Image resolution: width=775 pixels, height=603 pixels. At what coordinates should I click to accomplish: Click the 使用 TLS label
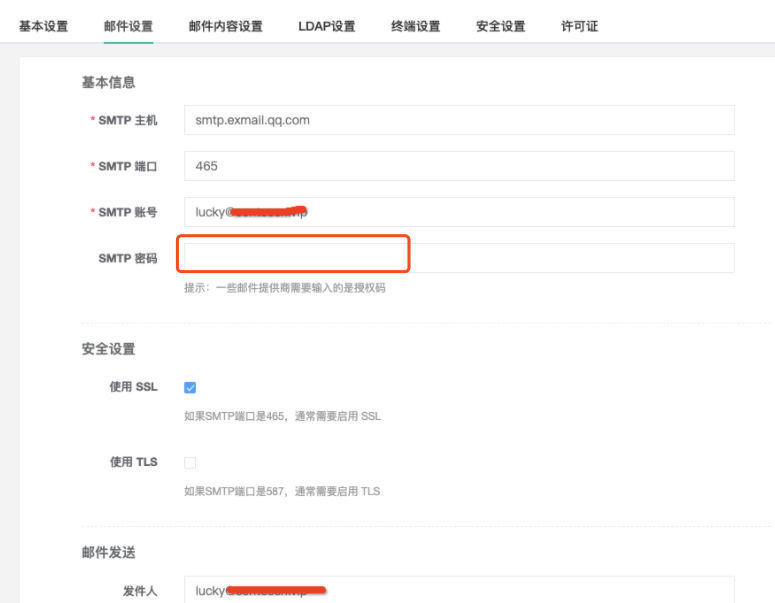(133, 462)
